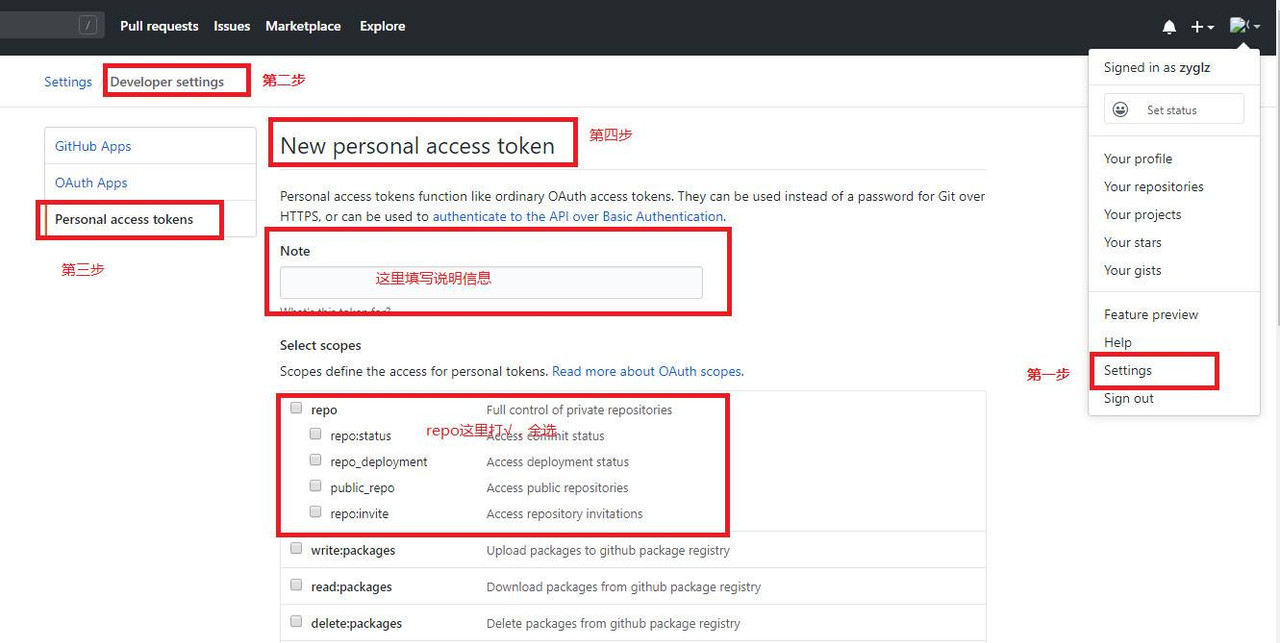Image resolution: width=1280 pixels, height=643 pixels.
Task: Check the repo scope checkbox
Action: pos(296,408)
